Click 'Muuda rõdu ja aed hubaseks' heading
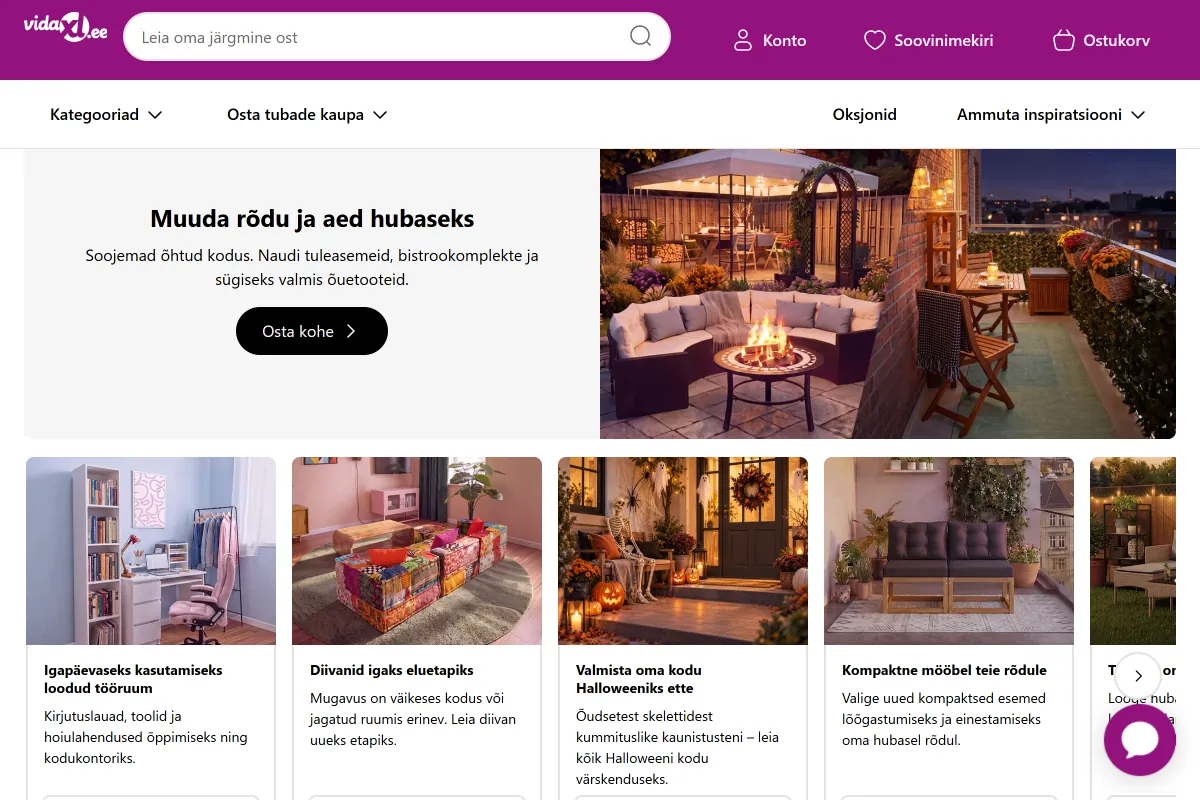This screenshot has width=1200, height=800. click(312, 218)
